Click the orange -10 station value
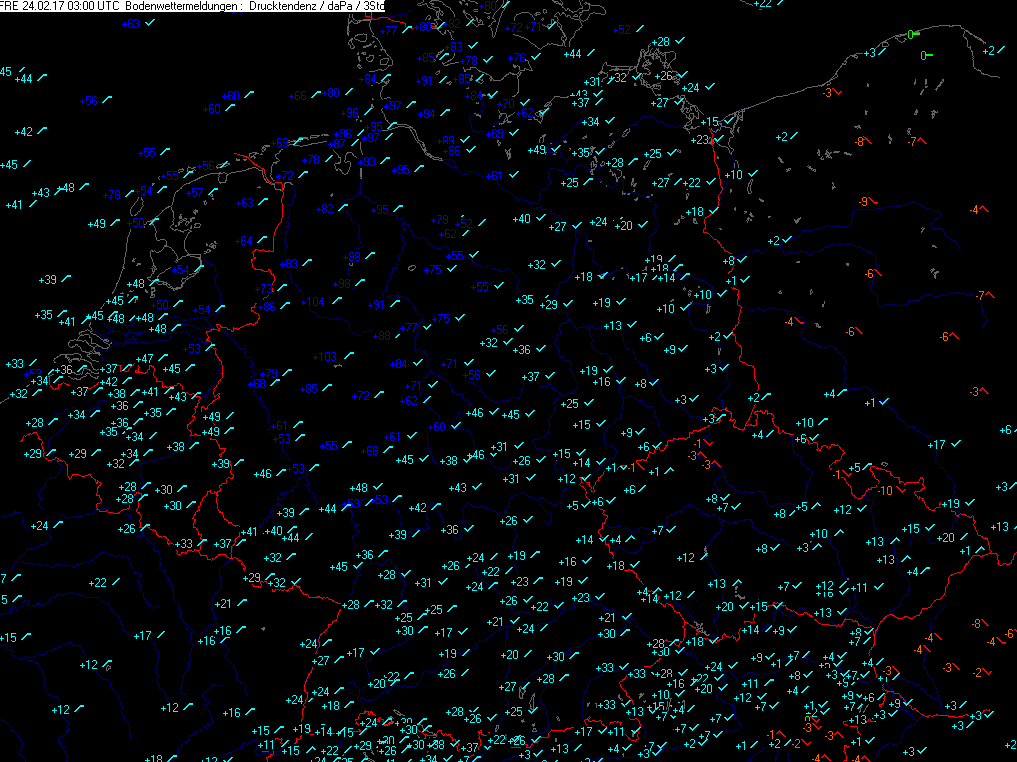Viewport: 1017px width, 762px height. [x=885, y=490]
